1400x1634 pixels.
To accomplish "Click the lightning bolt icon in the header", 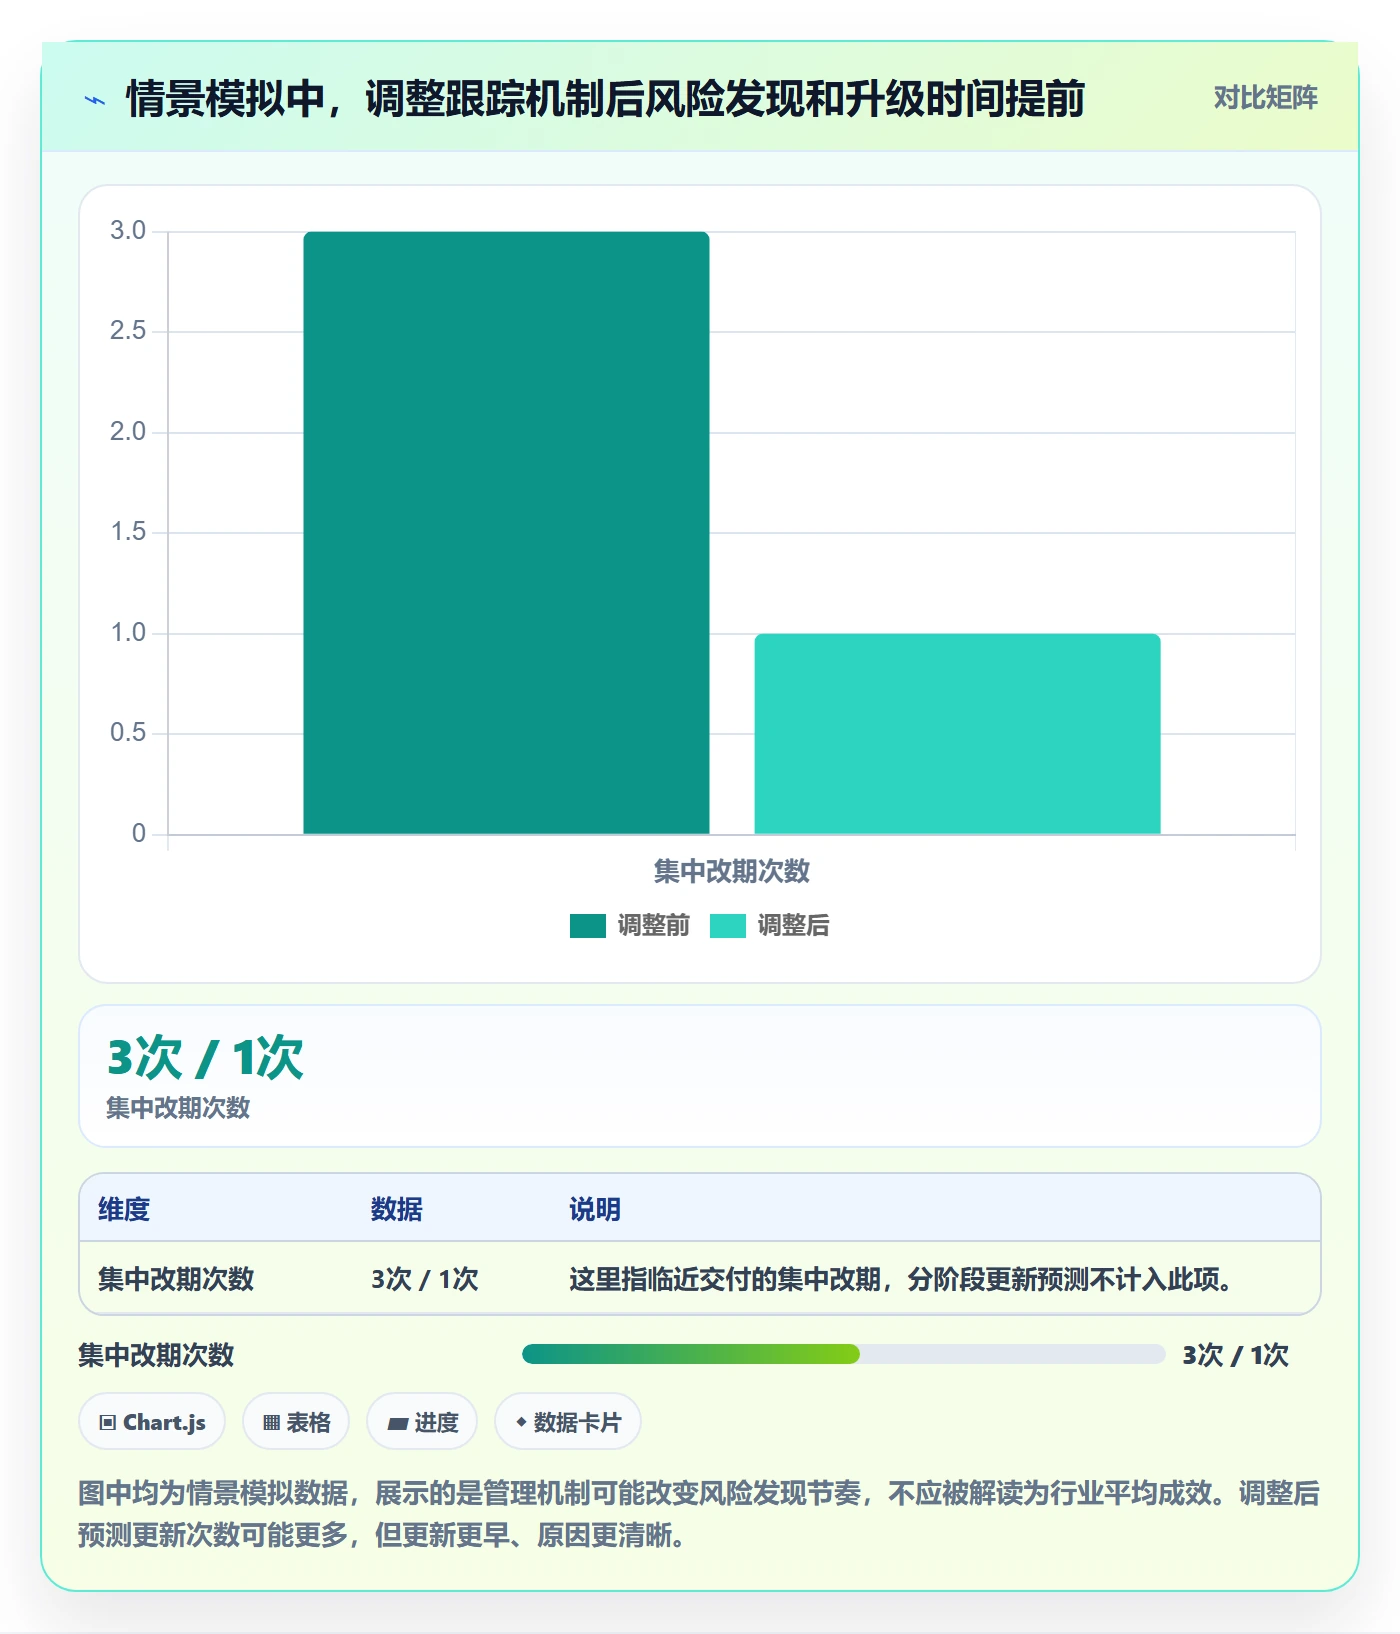I will [95, 100].
